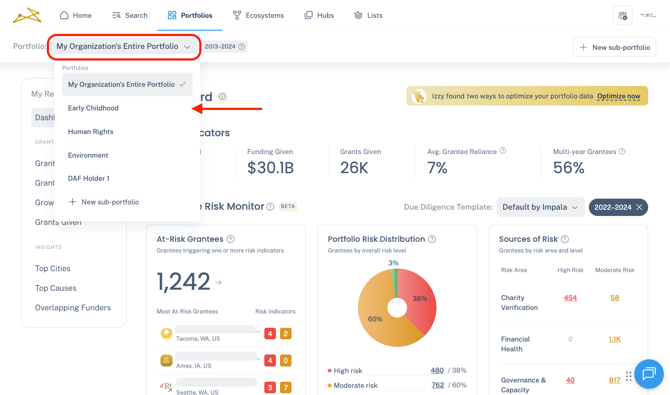Open the Home tab
This screenshot has height=395, width=670.
[76, 15]
